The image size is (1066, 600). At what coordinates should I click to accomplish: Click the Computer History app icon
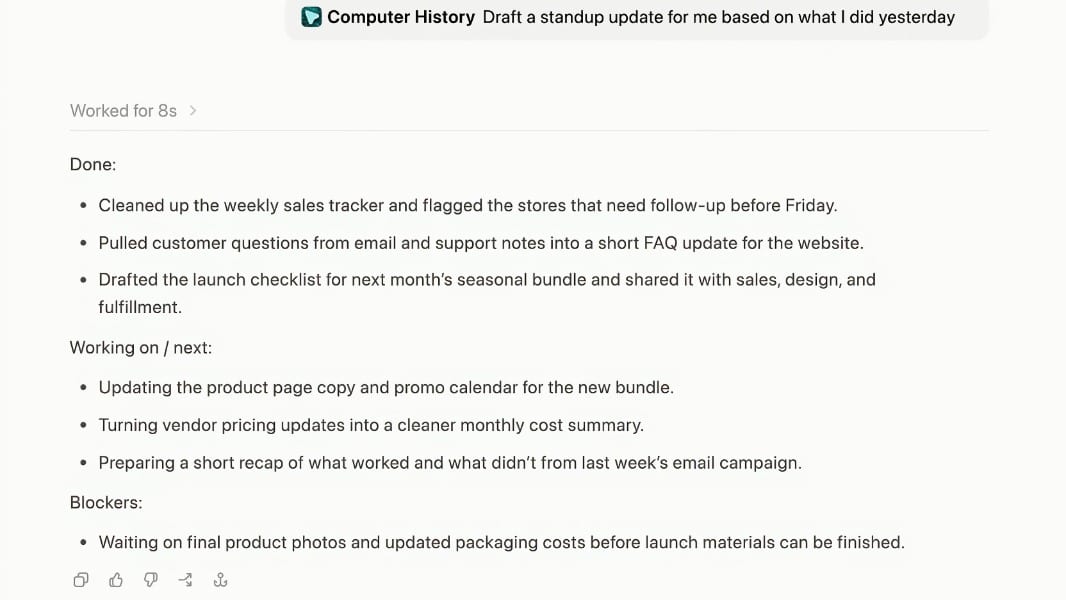pyautogui.click(x=311, y=17)
